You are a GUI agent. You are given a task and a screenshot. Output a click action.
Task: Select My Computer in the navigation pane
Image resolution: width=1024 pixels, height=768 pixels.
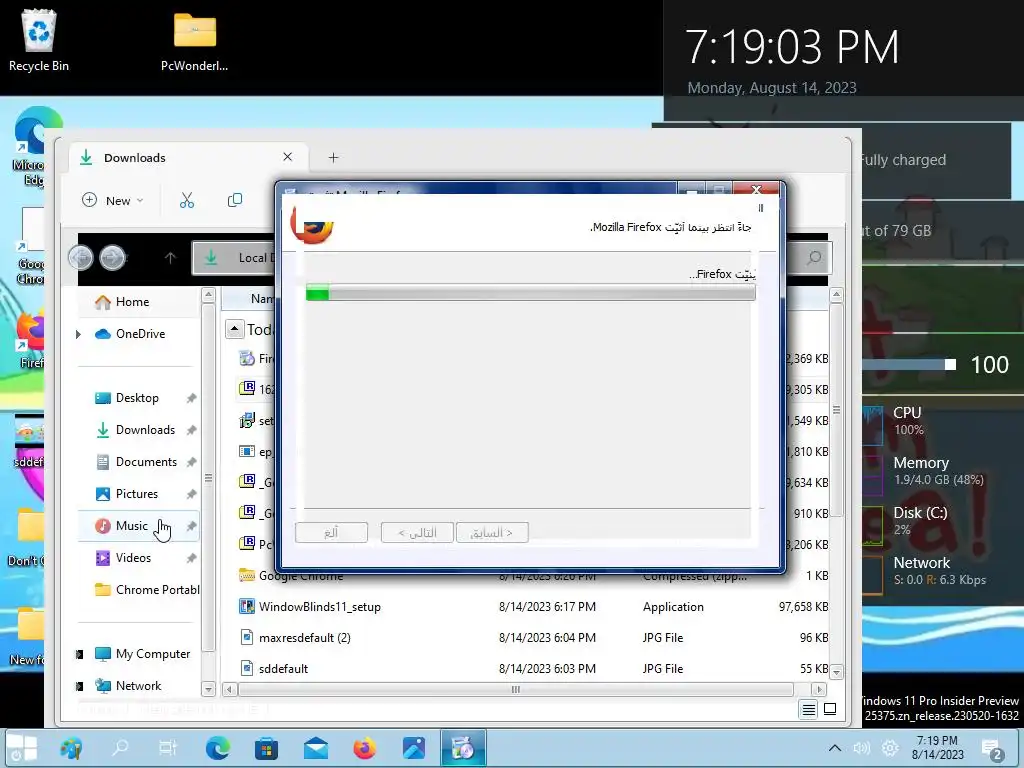pos(142,654)
